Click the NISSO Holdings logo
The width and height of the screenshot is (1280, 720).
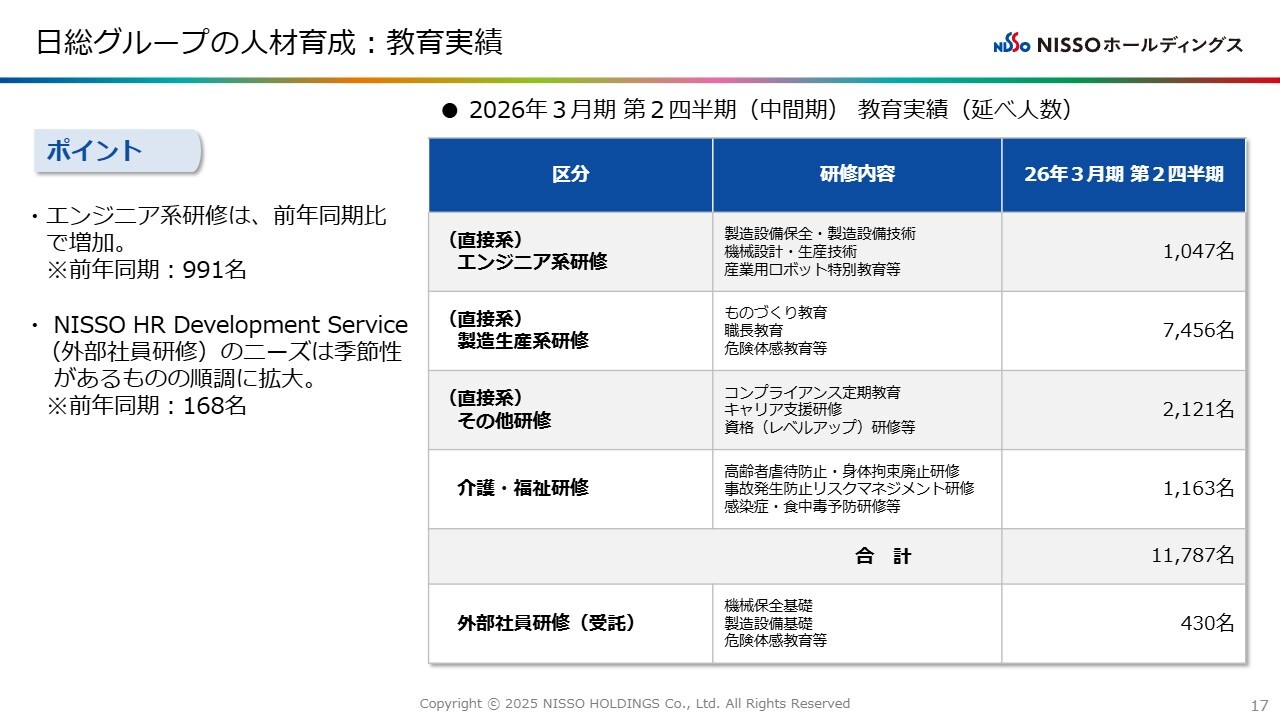pos(1118,45)
